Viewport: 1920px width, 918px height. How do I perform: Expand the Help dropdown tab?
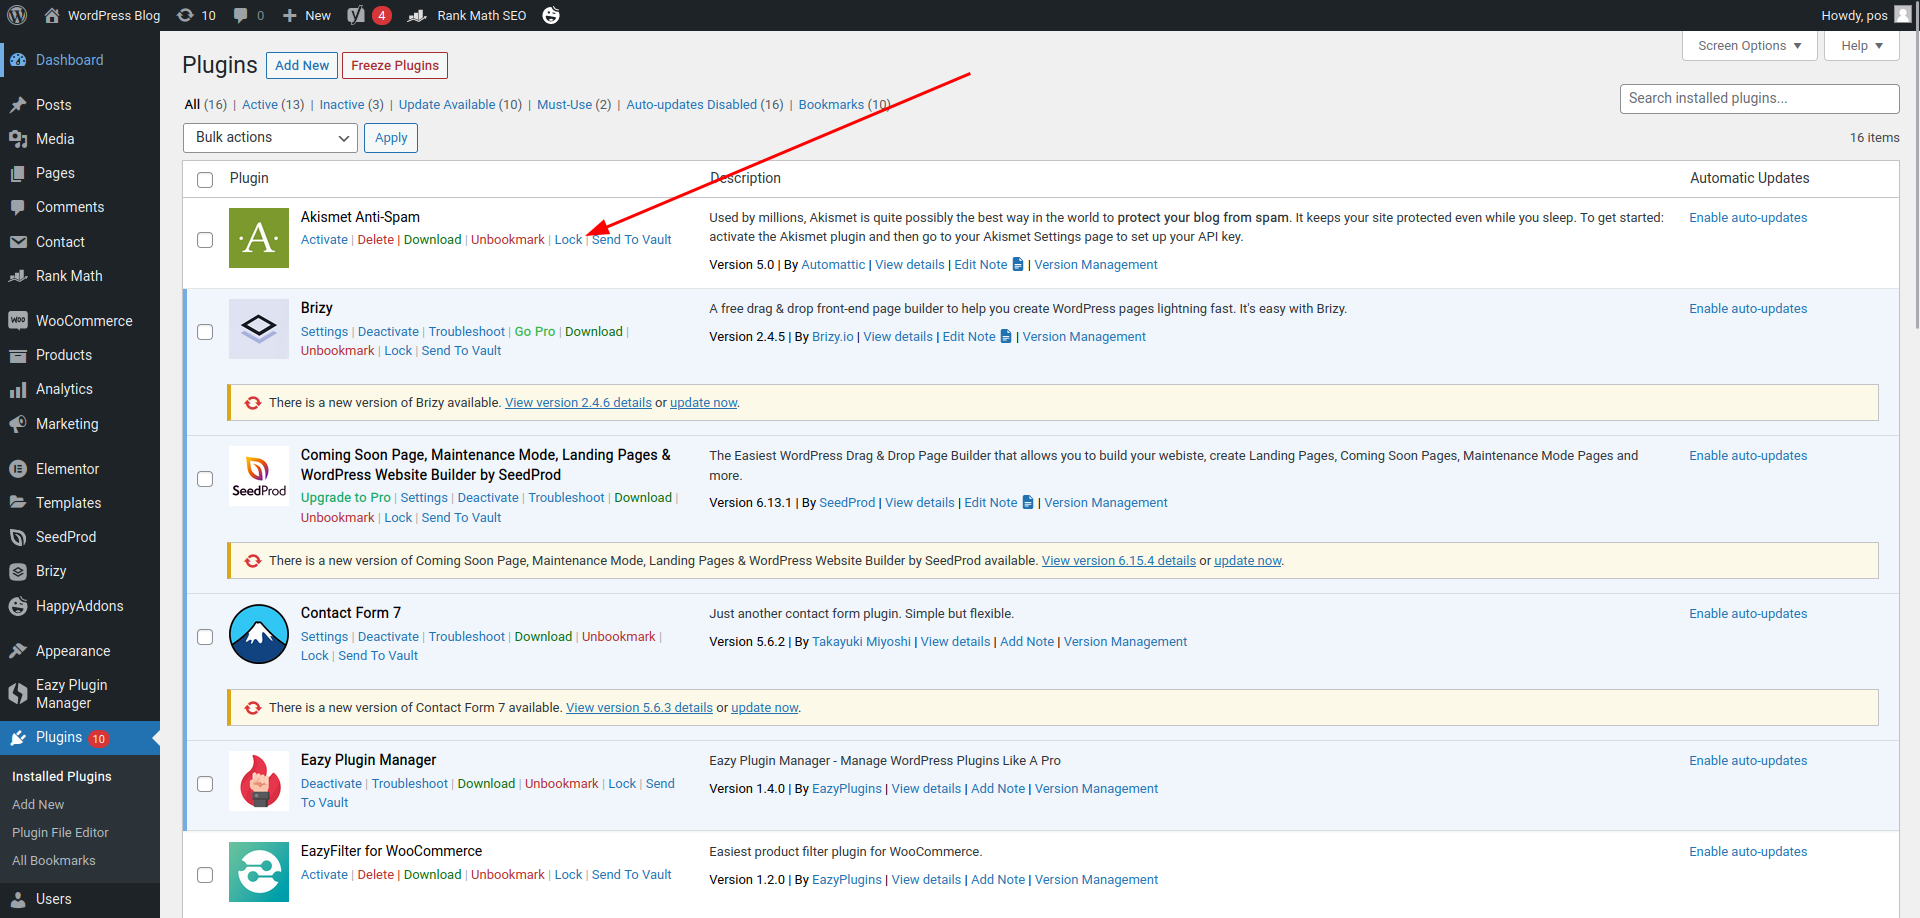coord(1861,46)
